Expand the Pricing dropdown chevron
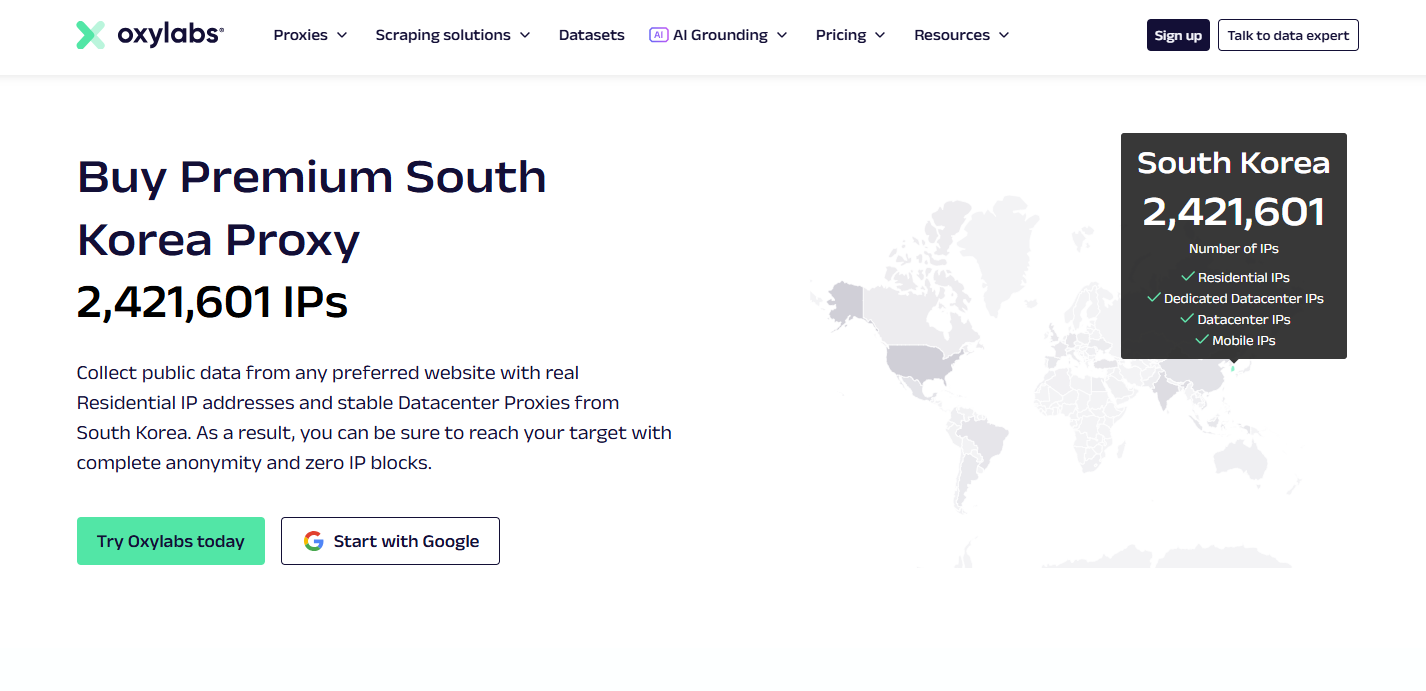 click(x=880, y=35)
